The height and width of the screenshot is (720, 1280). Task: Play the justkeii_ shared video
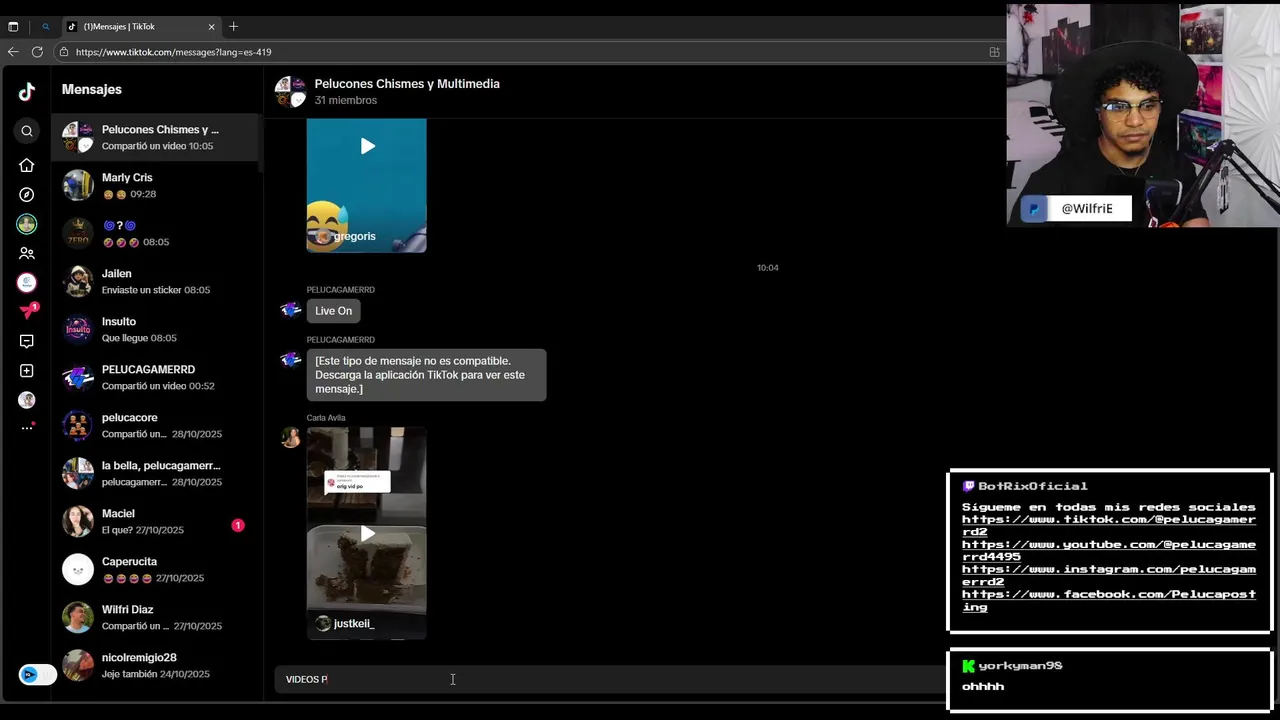(x=367, y=533)
